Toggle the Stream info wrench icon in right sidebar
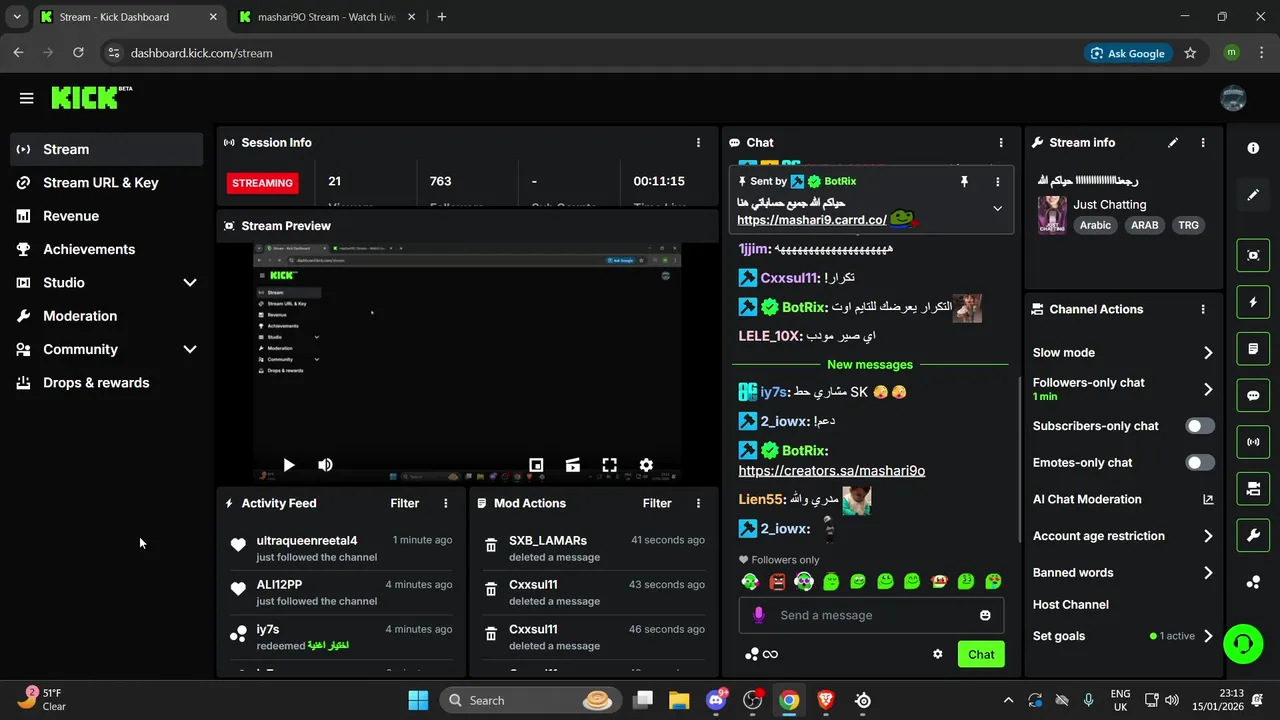1280x720 pixels. (1253, 536)
